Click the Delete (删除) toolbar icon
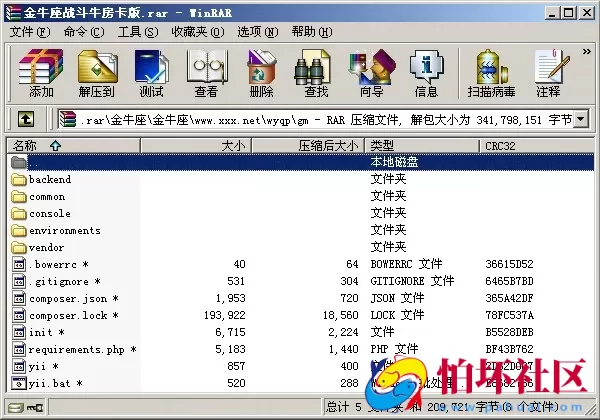This screenshot has width=600, height=420. point(262,72)
